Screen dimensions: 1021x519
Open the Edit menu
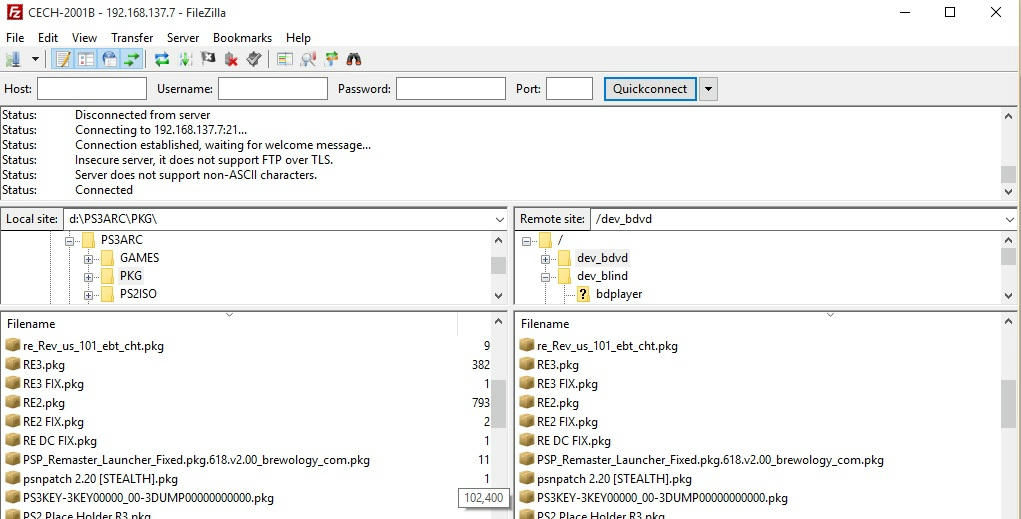[48, 38]
